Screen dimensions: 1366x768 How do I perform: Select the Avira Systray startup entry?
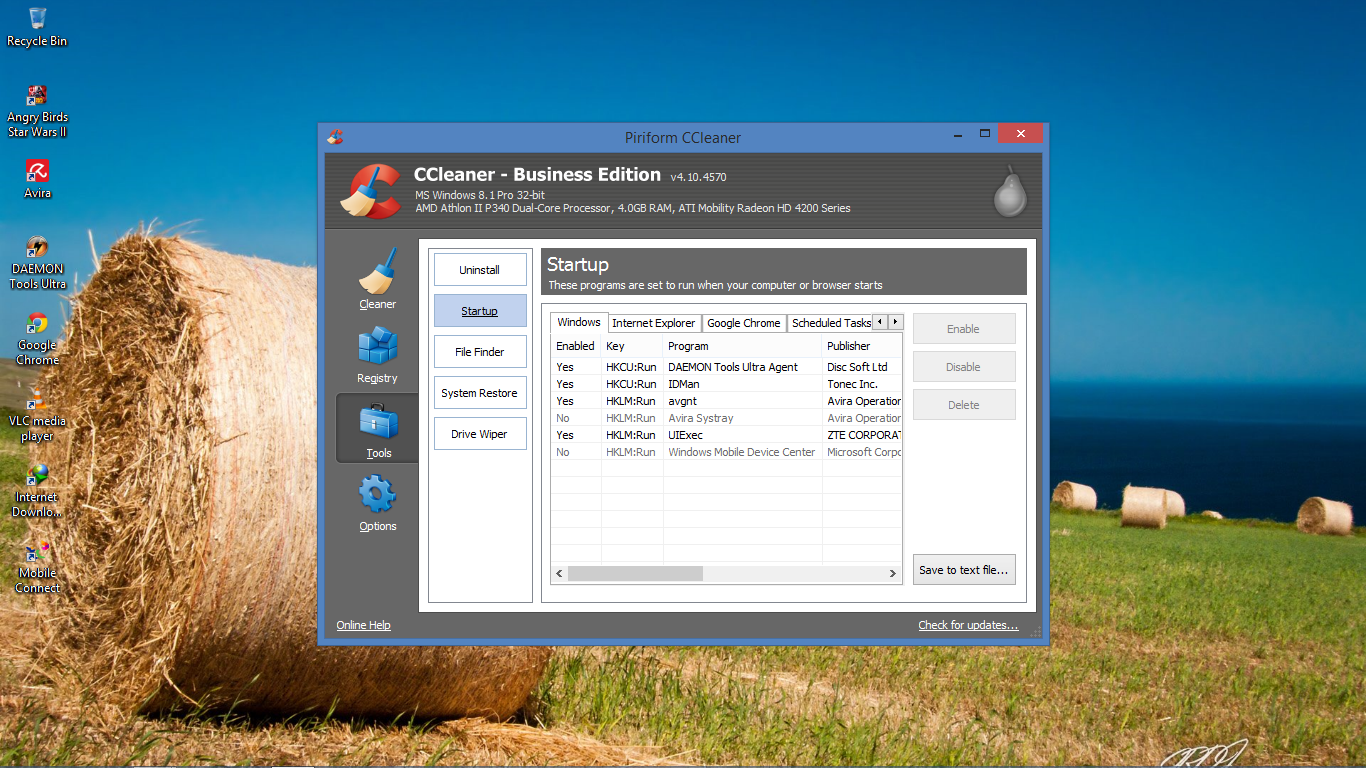[726, 418]
